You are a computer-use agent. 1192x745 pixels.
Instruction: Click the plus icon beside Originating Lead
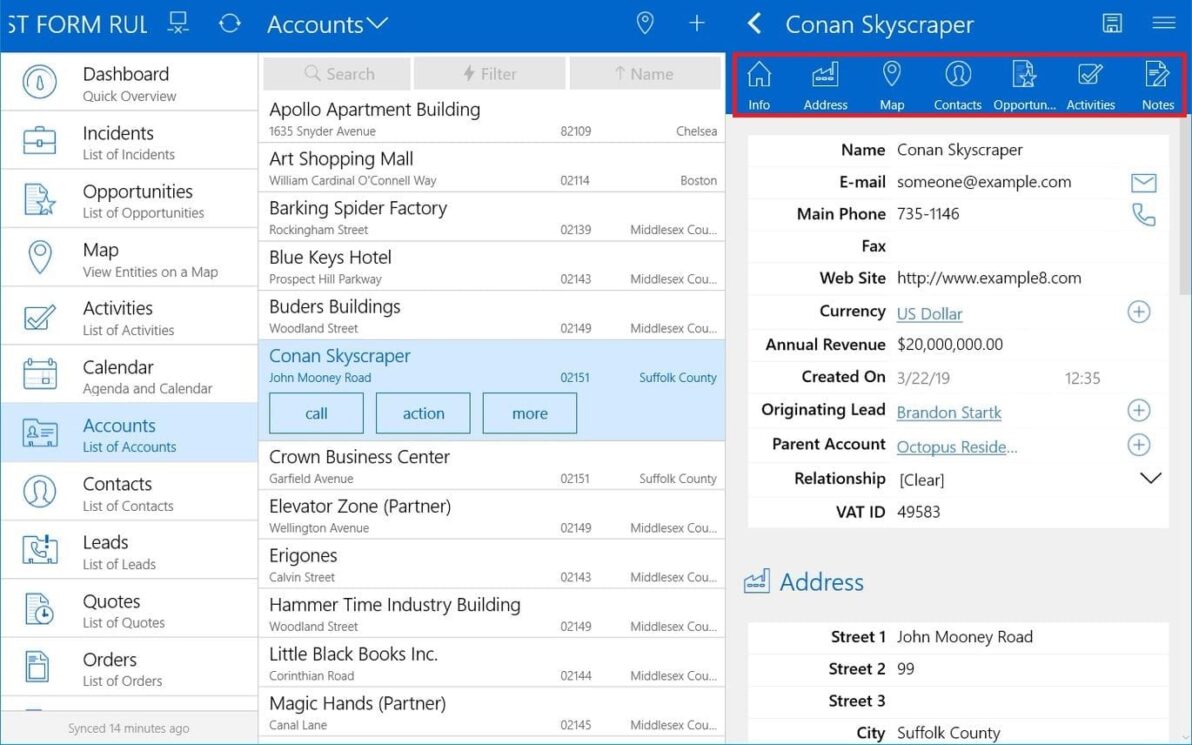point(1139,410)
